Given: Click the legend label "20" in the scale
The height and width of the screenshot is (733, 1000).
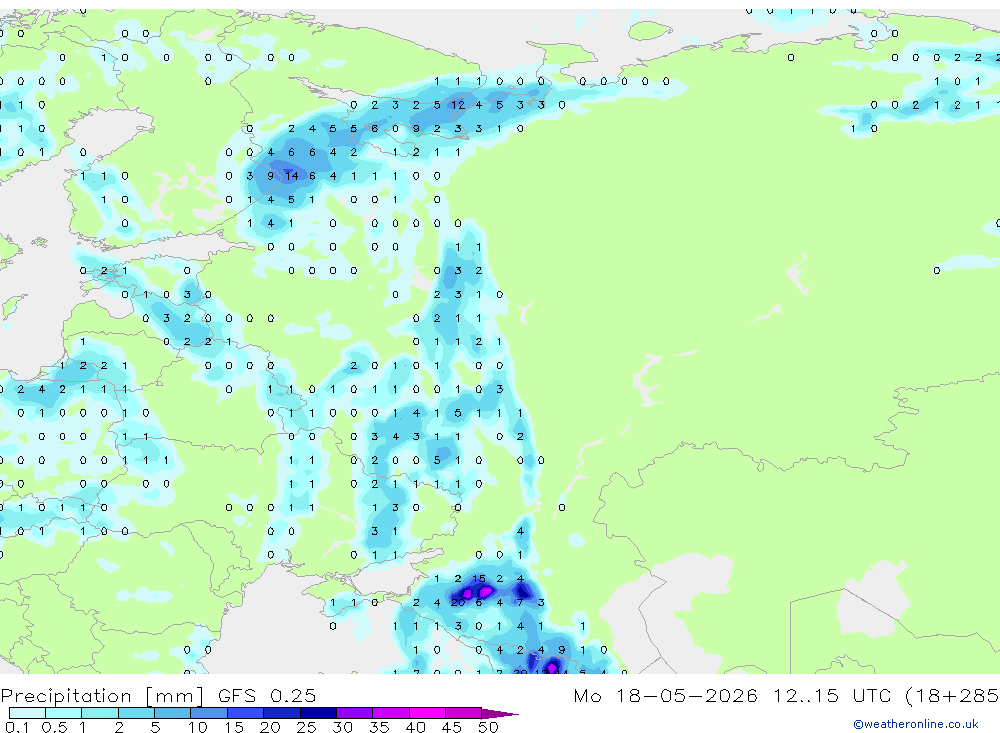Looking at the screenshot, I should [270, 727].
